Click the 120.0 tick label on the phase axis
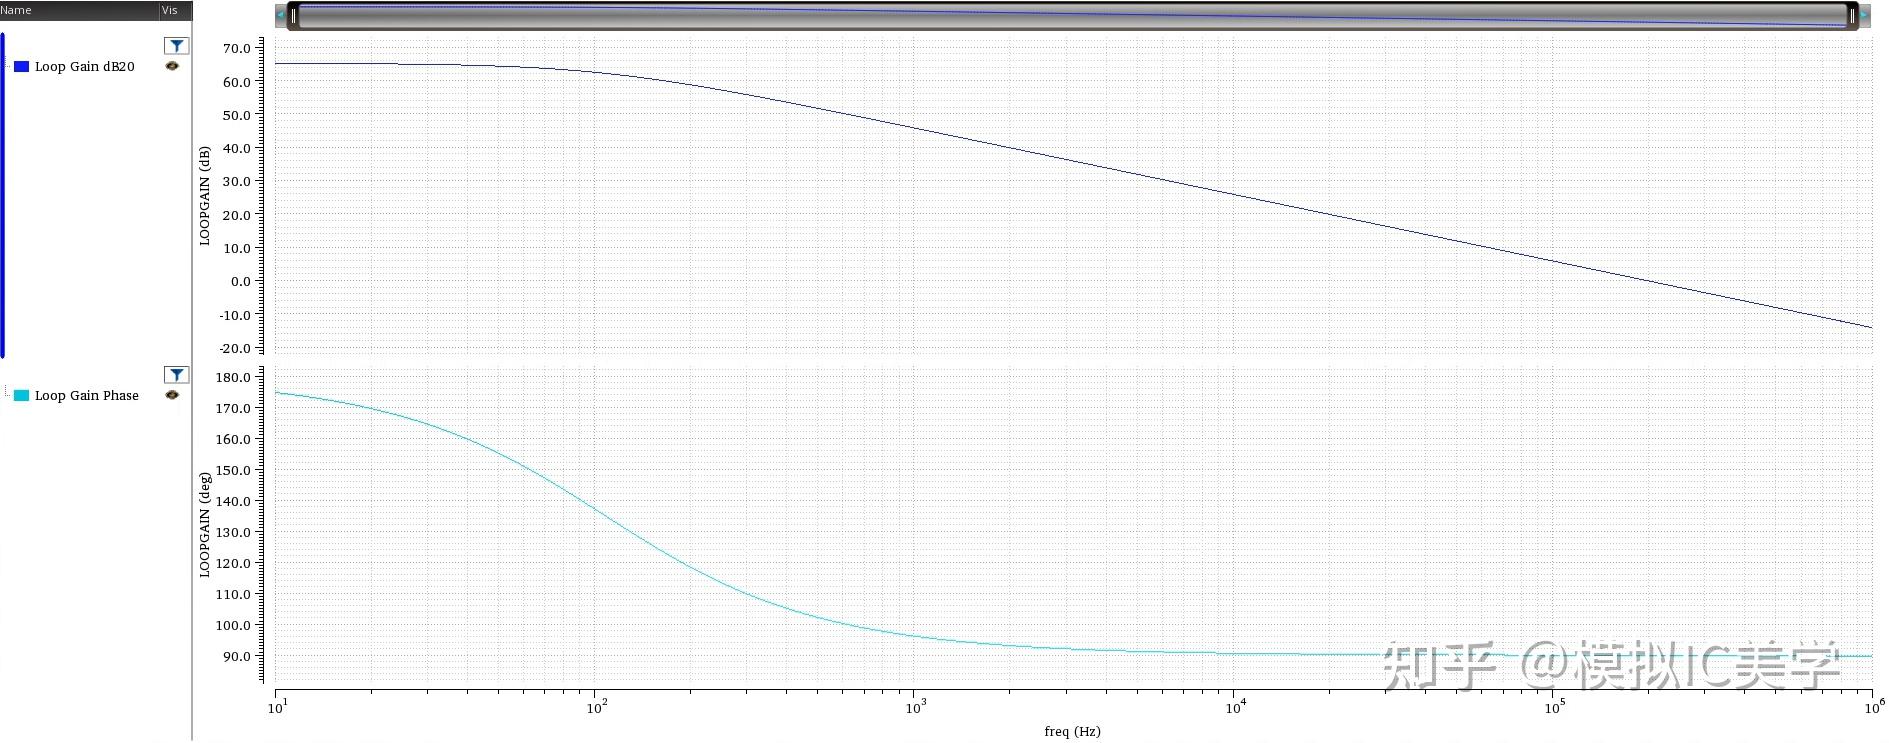This screenshot has height=743, width=1889. tap(234, 563)
